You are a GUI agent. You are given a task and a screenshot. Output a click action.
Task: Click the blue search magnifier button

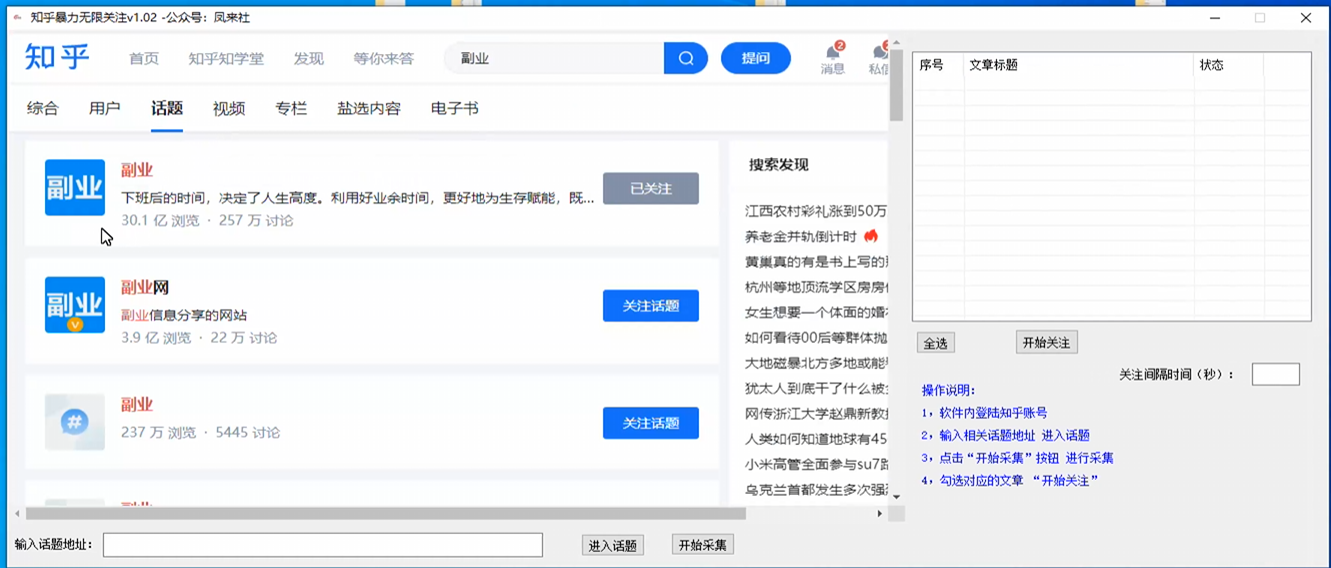point(686,58)
